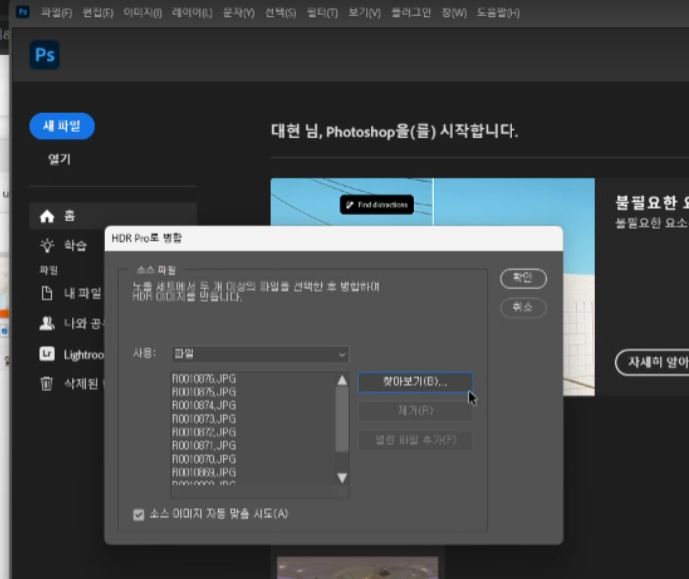Select R0010872.JPG in the file list
Image resolution: width=689 pixels, height=579 pixels.
(x=204, y=432)
